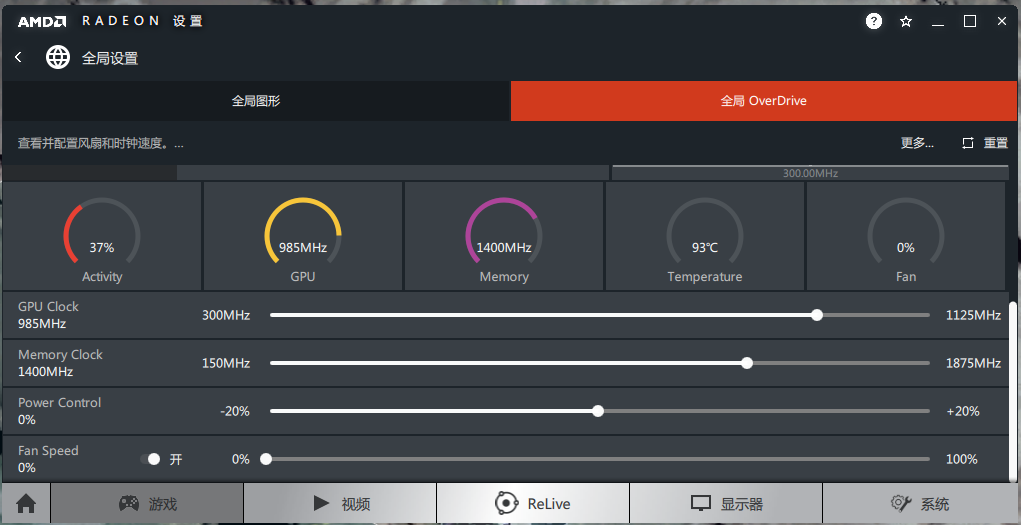Click the star favorites icon

pyautogui.click(x=906, y=21)
